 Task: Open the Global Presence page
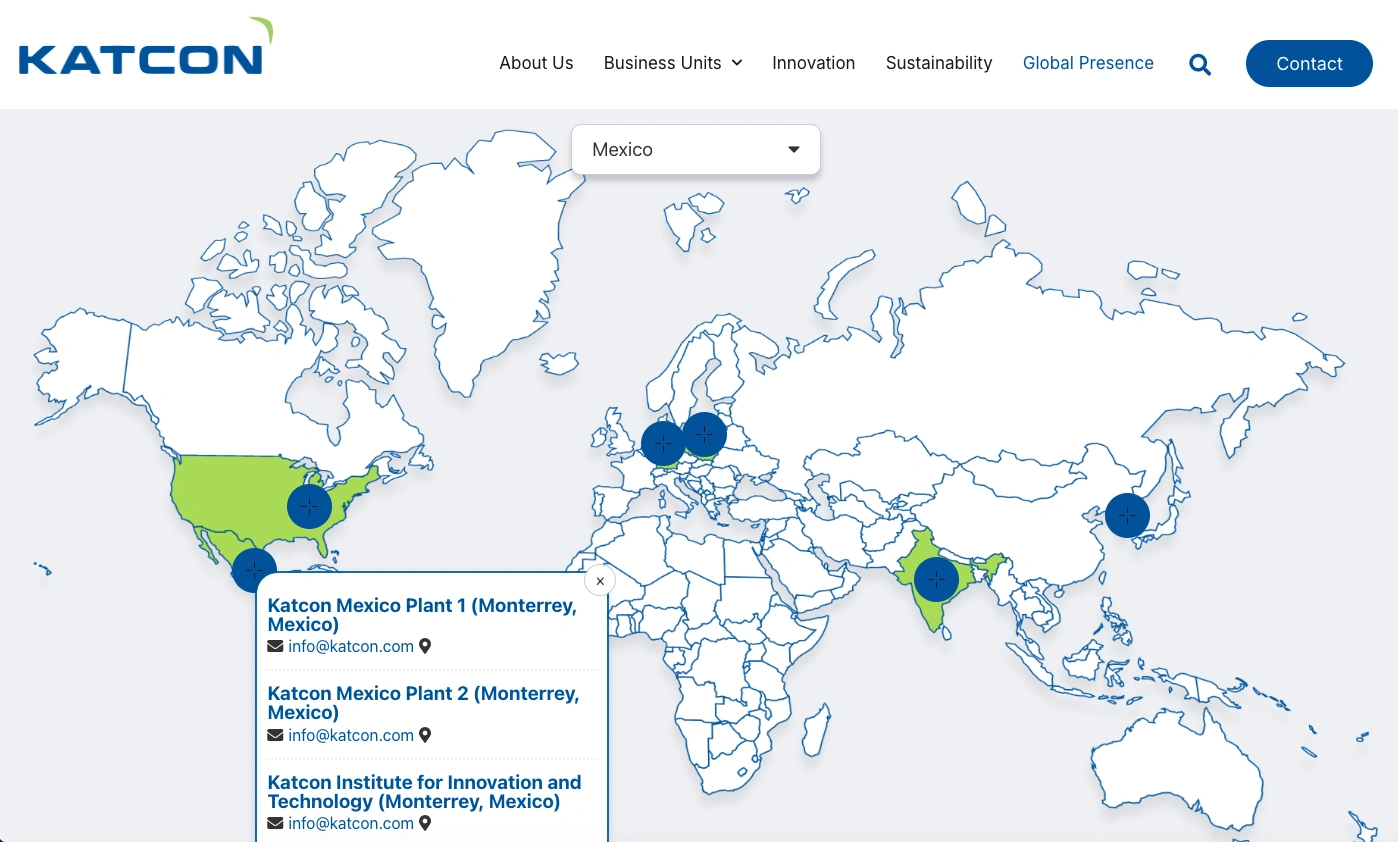pos(1088,63)
